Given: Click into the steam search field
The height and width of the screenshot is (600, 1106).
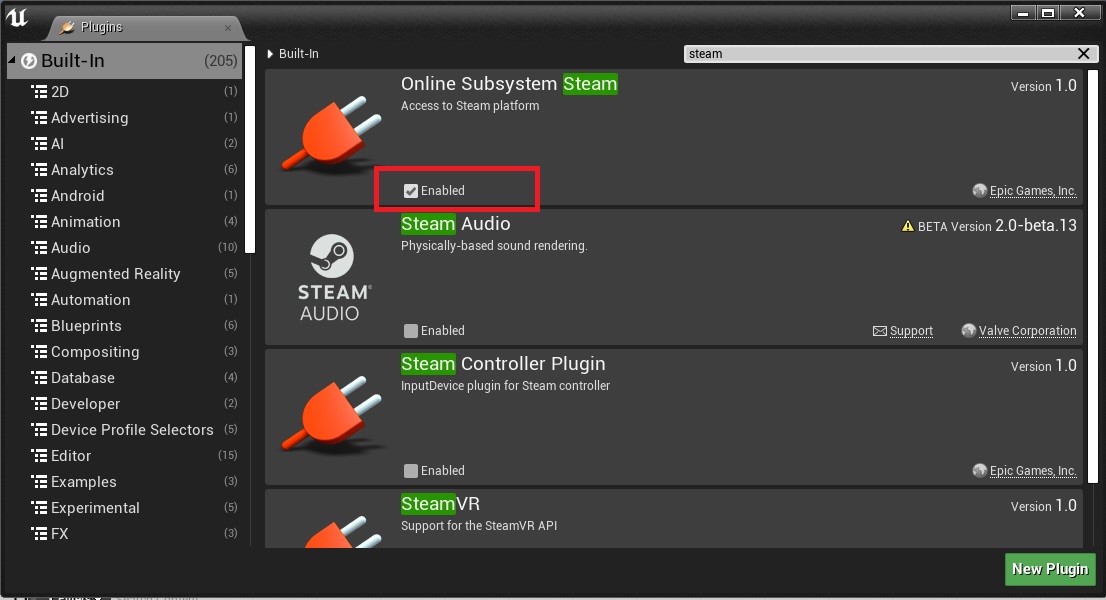Looking at the screenshot, I should tap(880, 54).
